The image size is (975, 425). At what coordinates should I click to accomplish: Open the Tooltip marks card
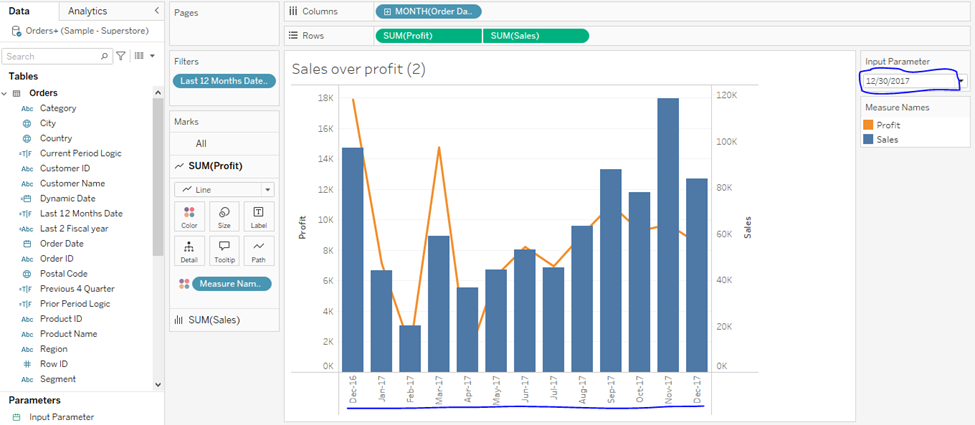[x=224, y=250]
